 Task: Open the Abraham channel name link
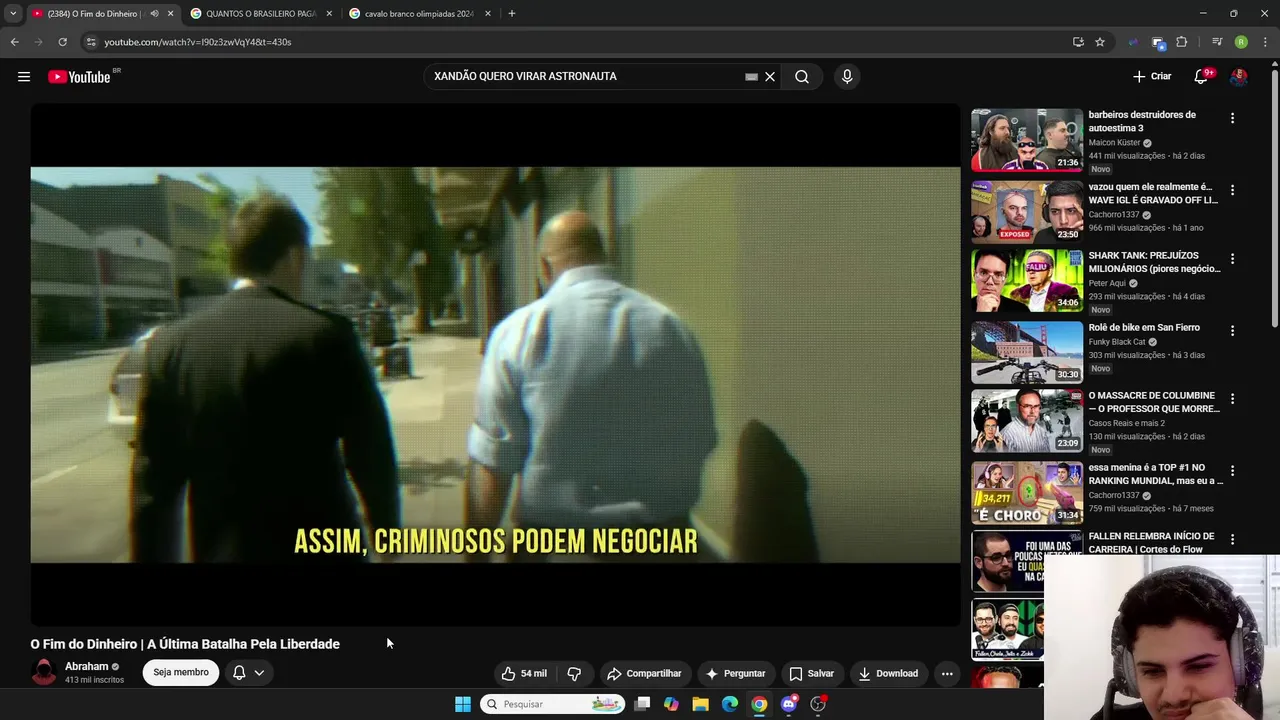coord(87,666)
